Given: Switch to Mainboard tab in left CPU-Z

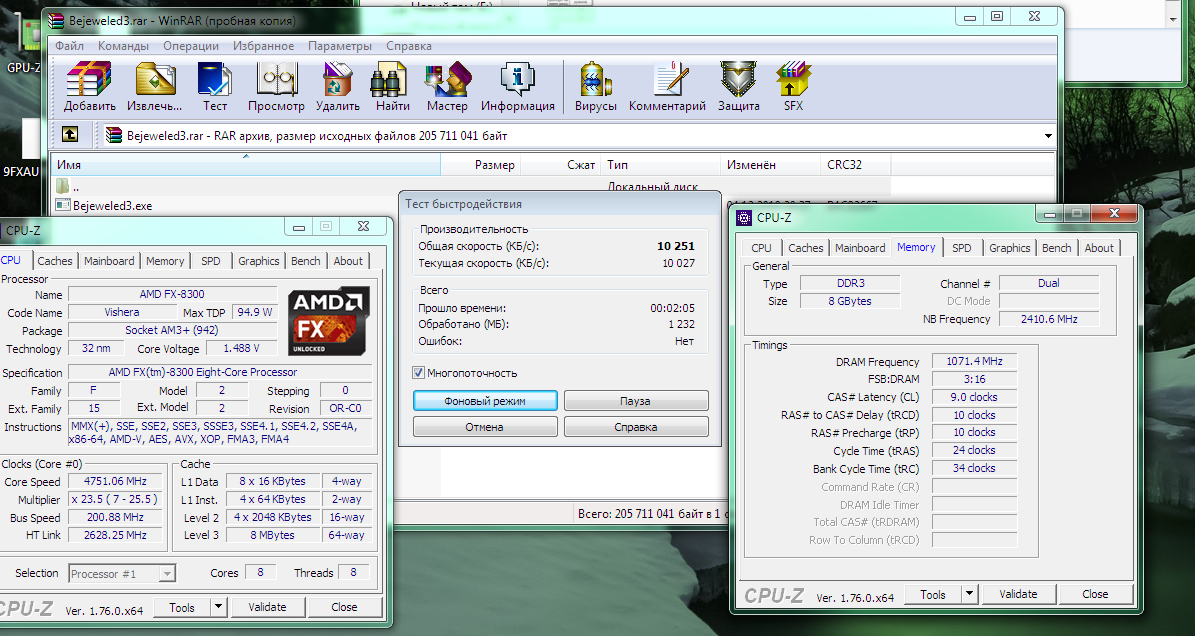Looking at the screenshot, I should pos(109,260).
